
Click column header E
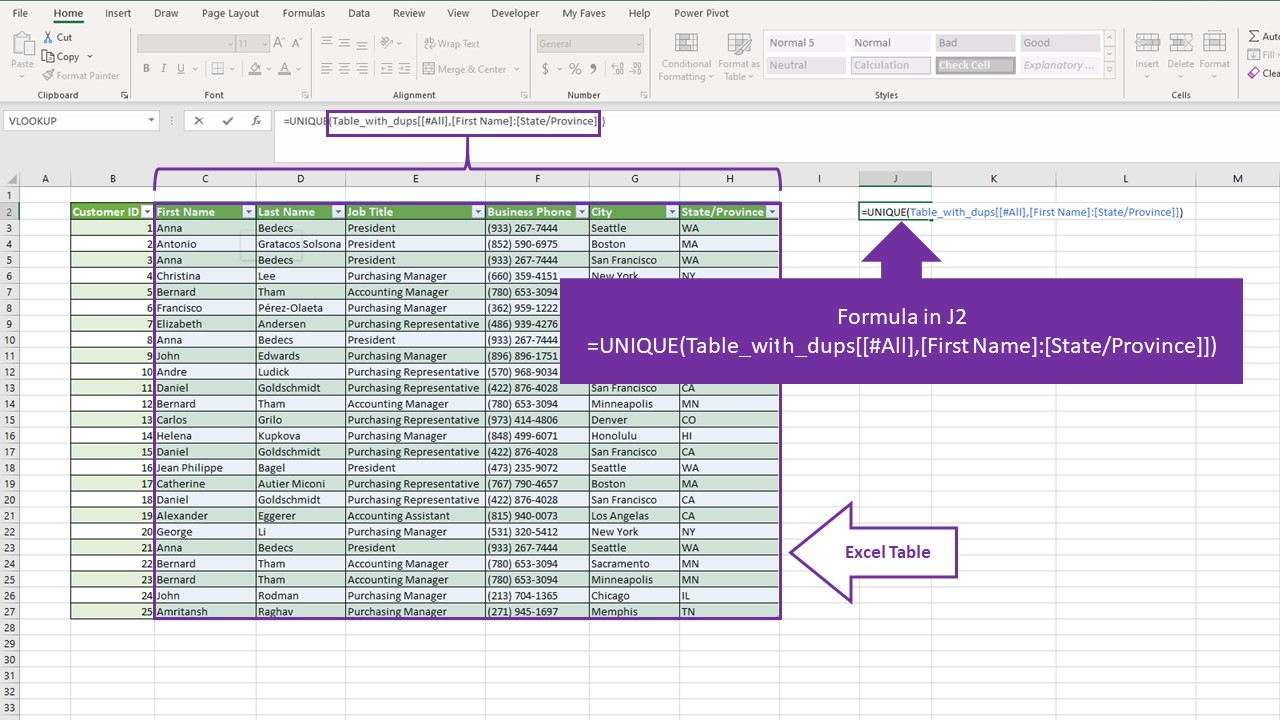[415, 179]
